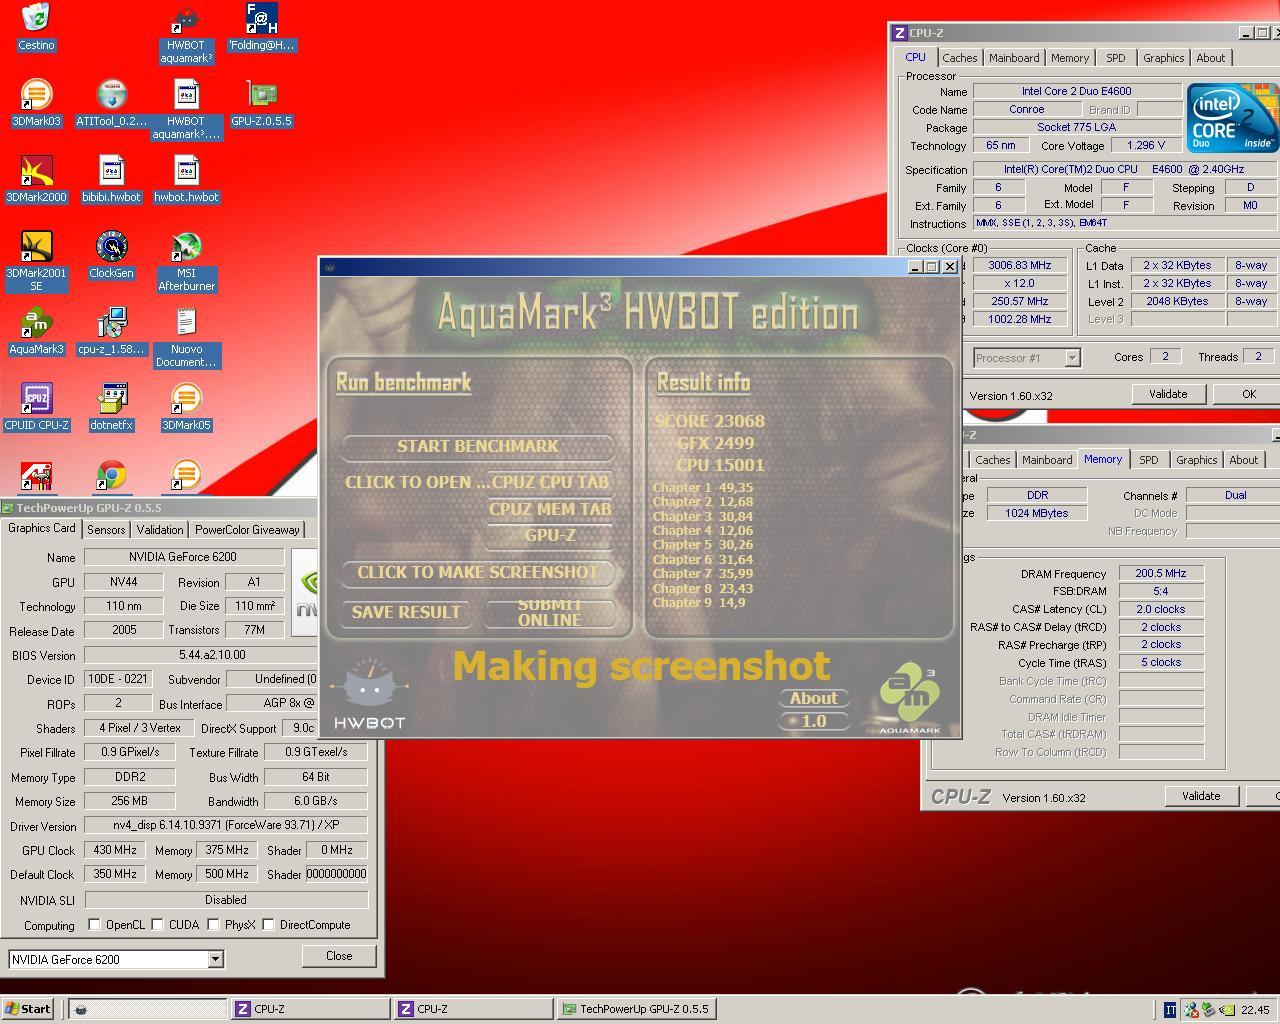Click SAVE RESULT in AquaMark3

(406, 612)
